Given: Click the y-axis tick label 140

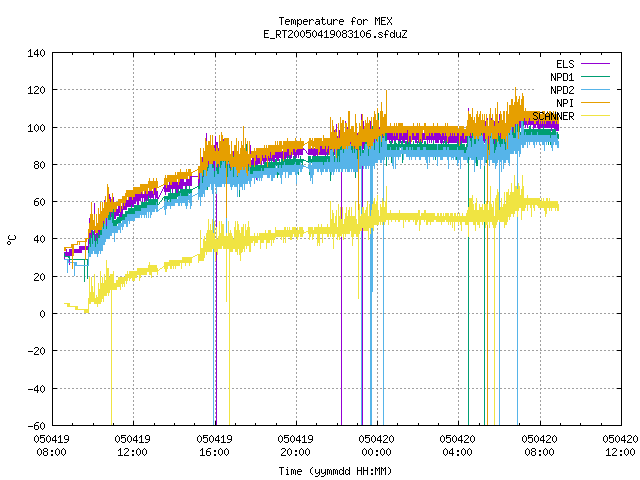Looking at the screenshot, I should tap(36, 53).
